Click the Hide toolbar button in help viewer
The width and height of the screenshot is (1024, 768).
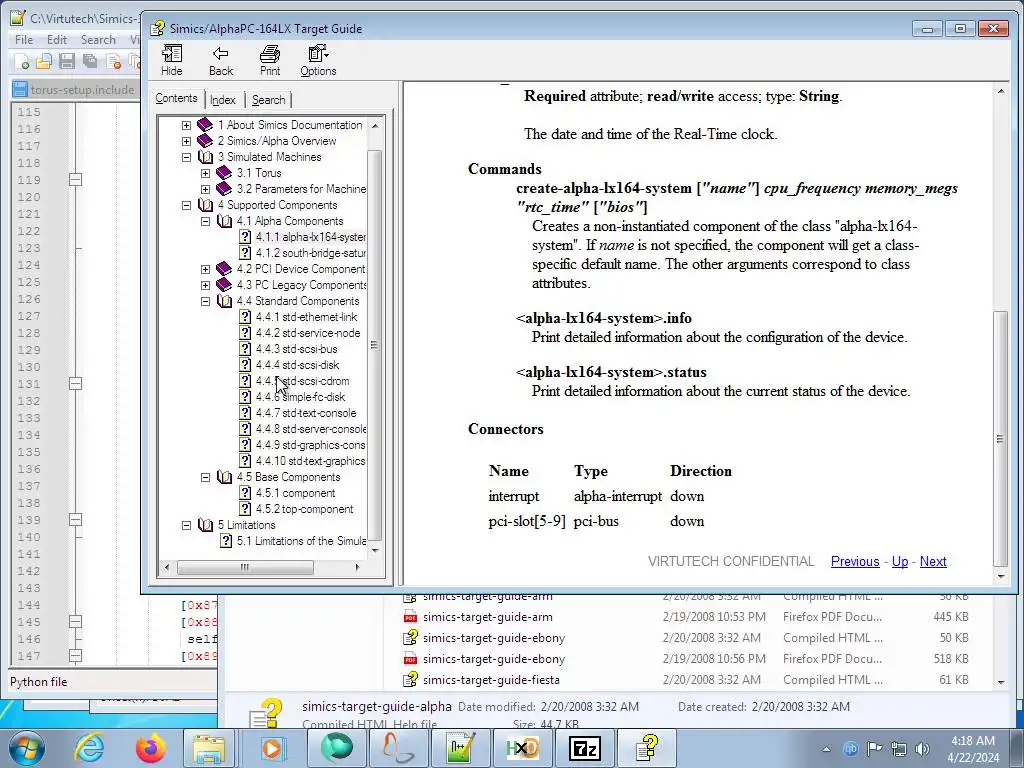[x=172, y=61]
